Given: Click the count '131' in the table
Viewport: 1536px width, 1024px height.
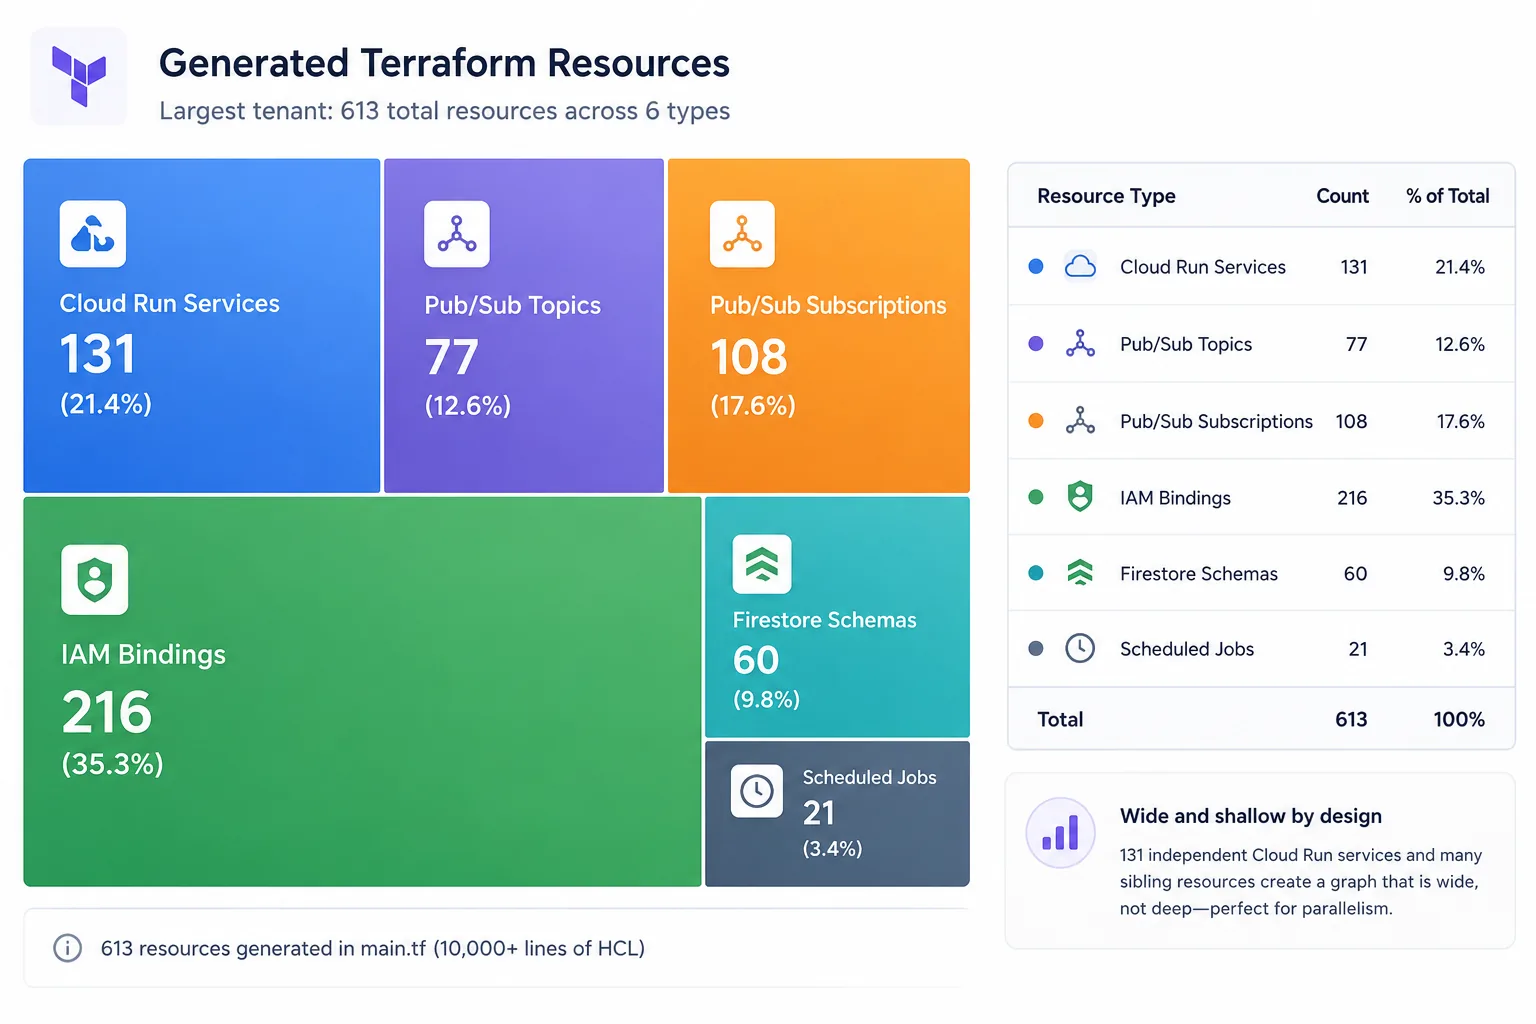Looking at the screenshot, I should click(1354, 267).
